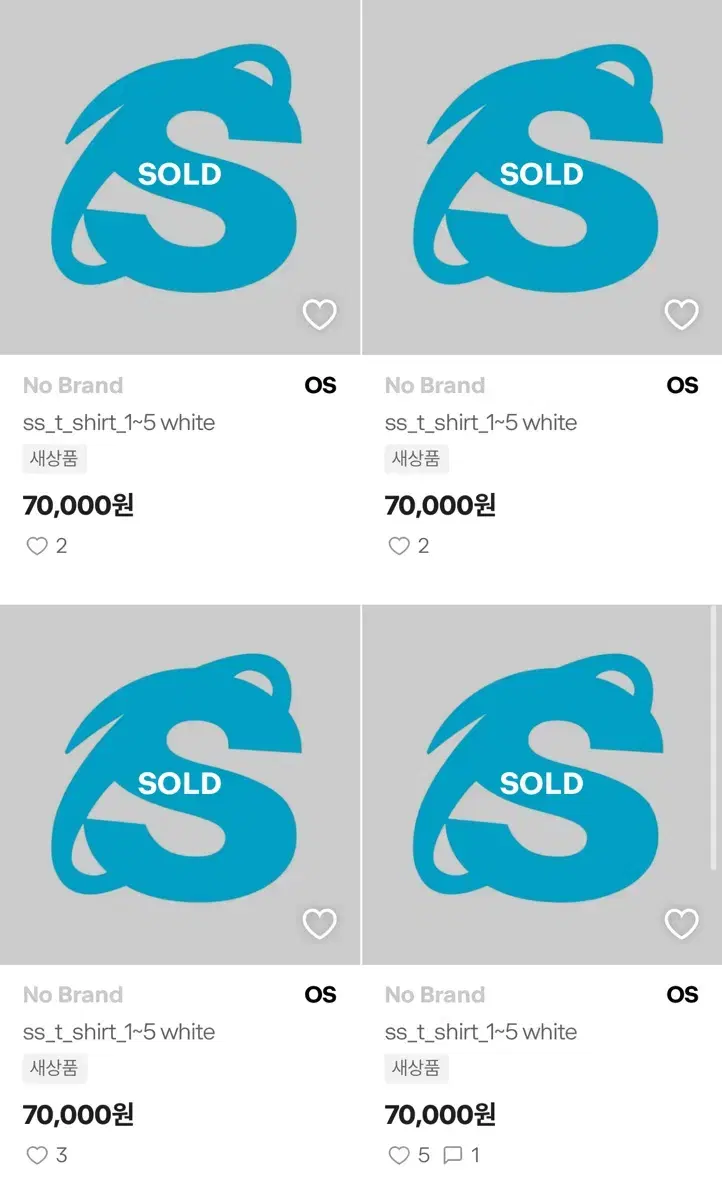Open bottom-left "ss_t_shirt_1~5 white" title
The width and height of the screenshot is (722, 1200).
click(x=119, y=1032)
